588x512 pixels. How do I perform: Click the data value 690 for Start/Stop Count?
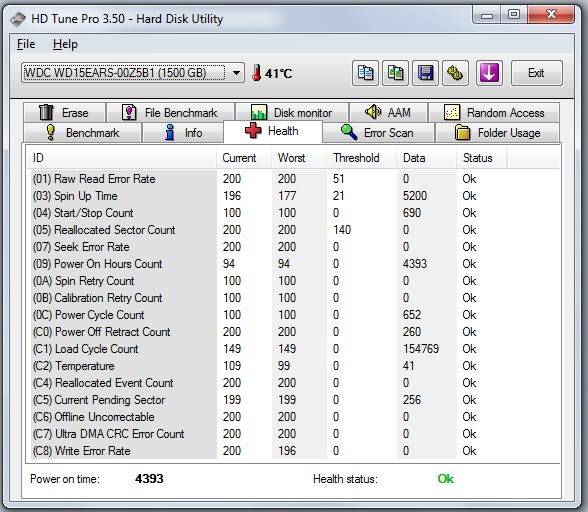[412, 213]
